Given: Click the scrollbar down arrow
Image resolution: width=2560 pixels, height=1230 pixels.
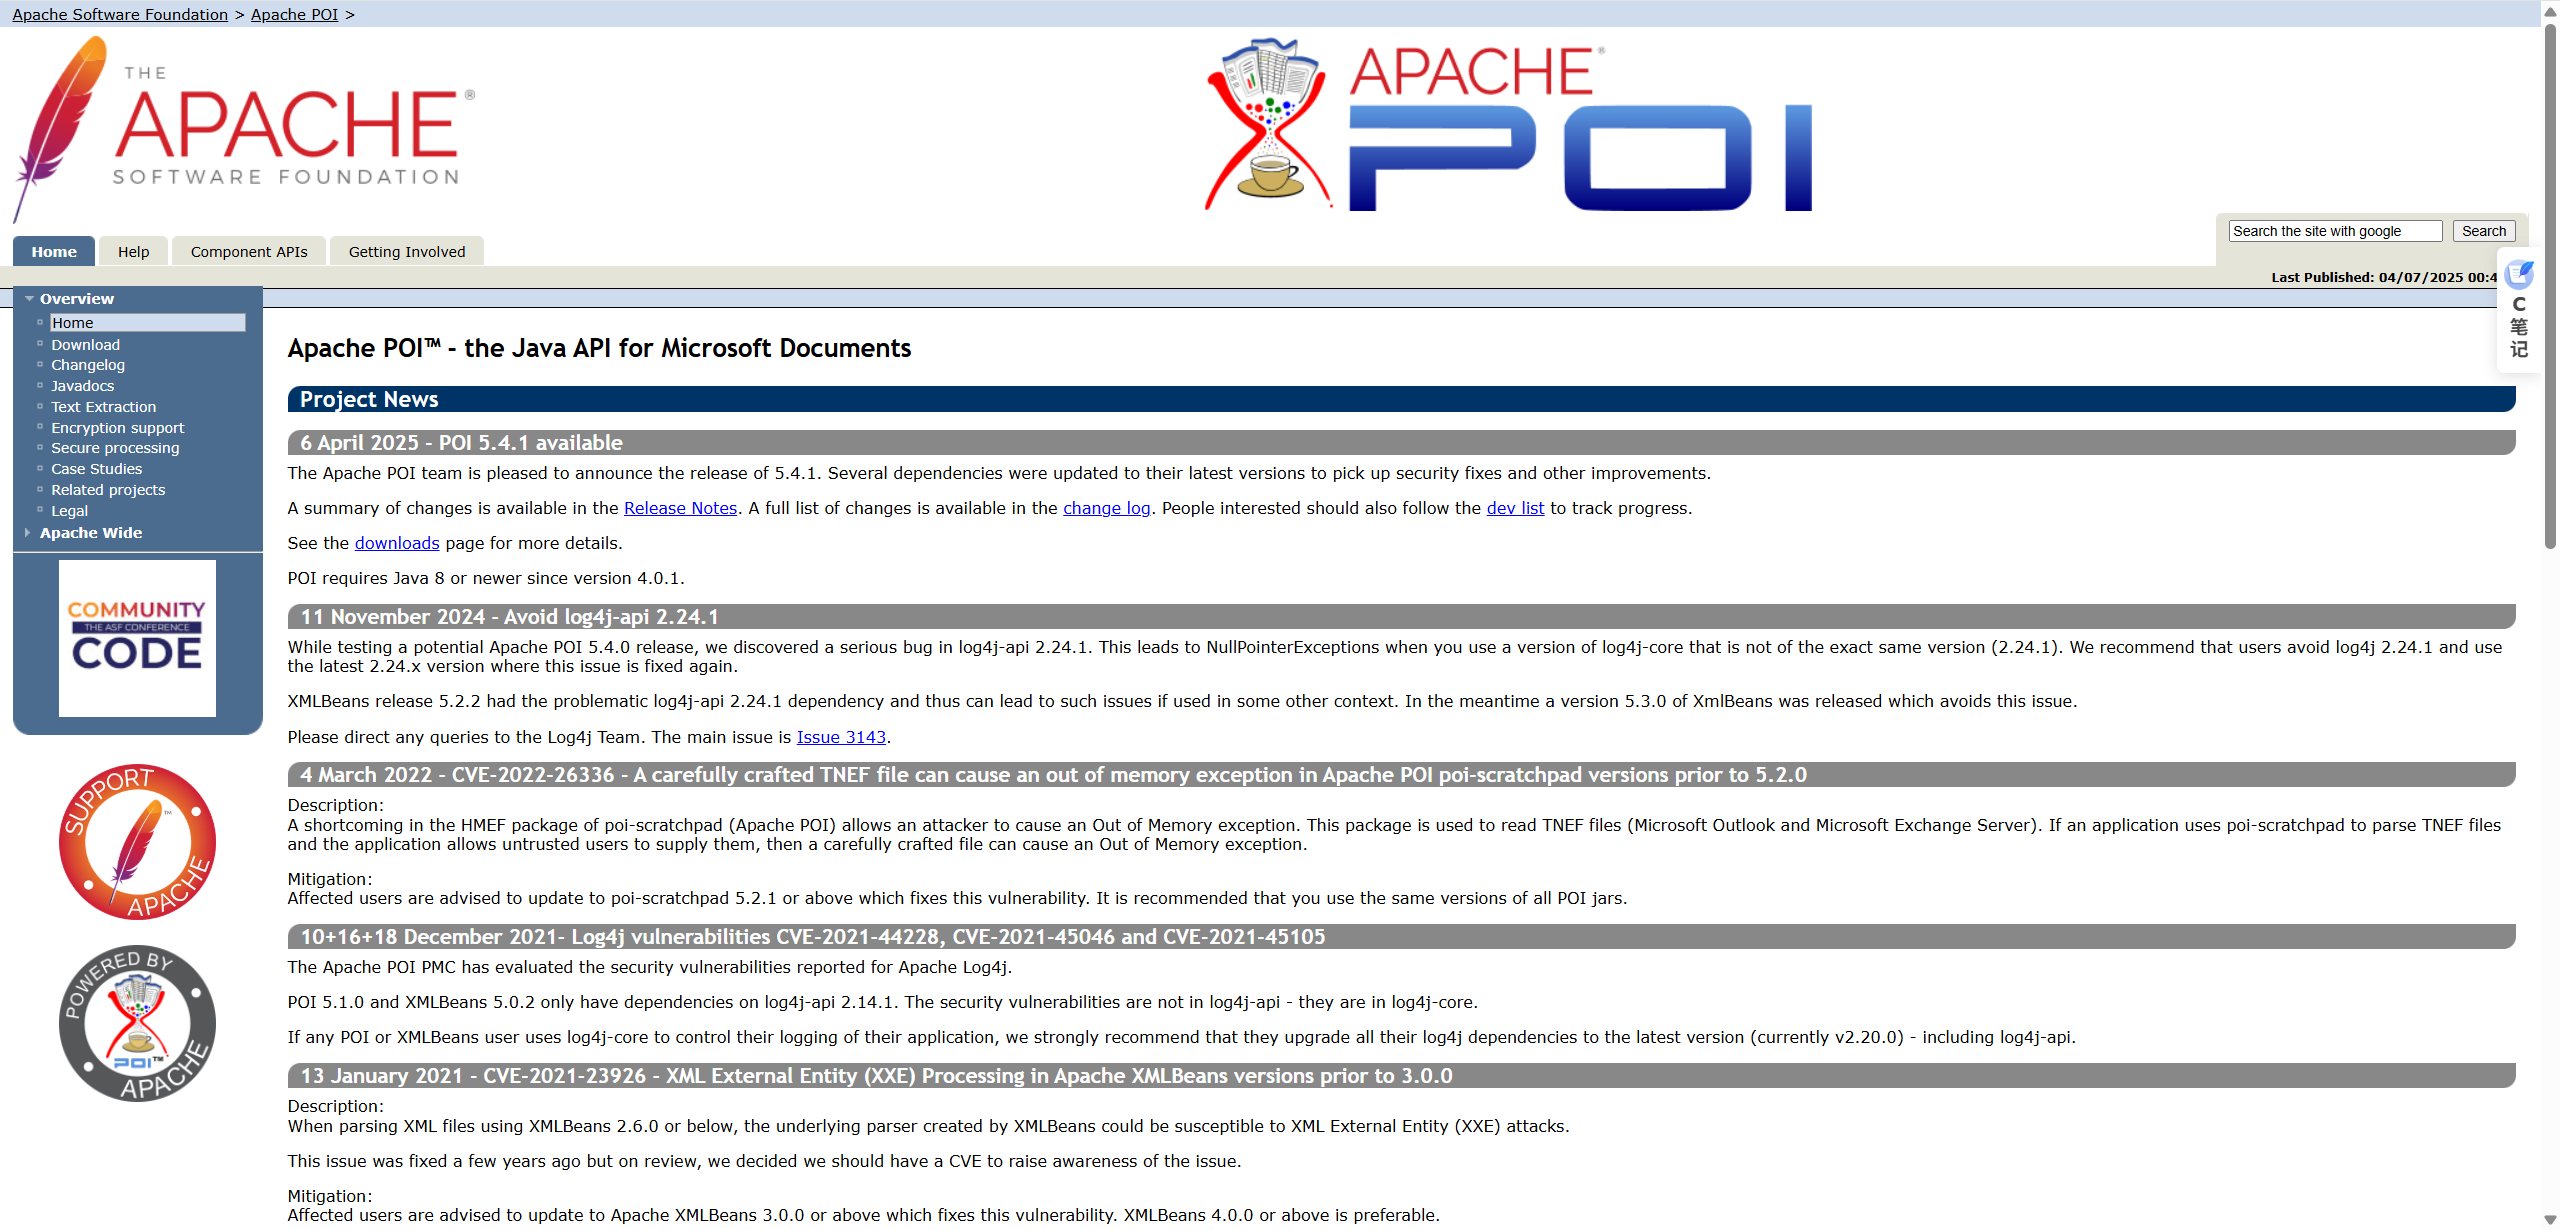Looking at the screenshot, I should pos(2549,1219).
